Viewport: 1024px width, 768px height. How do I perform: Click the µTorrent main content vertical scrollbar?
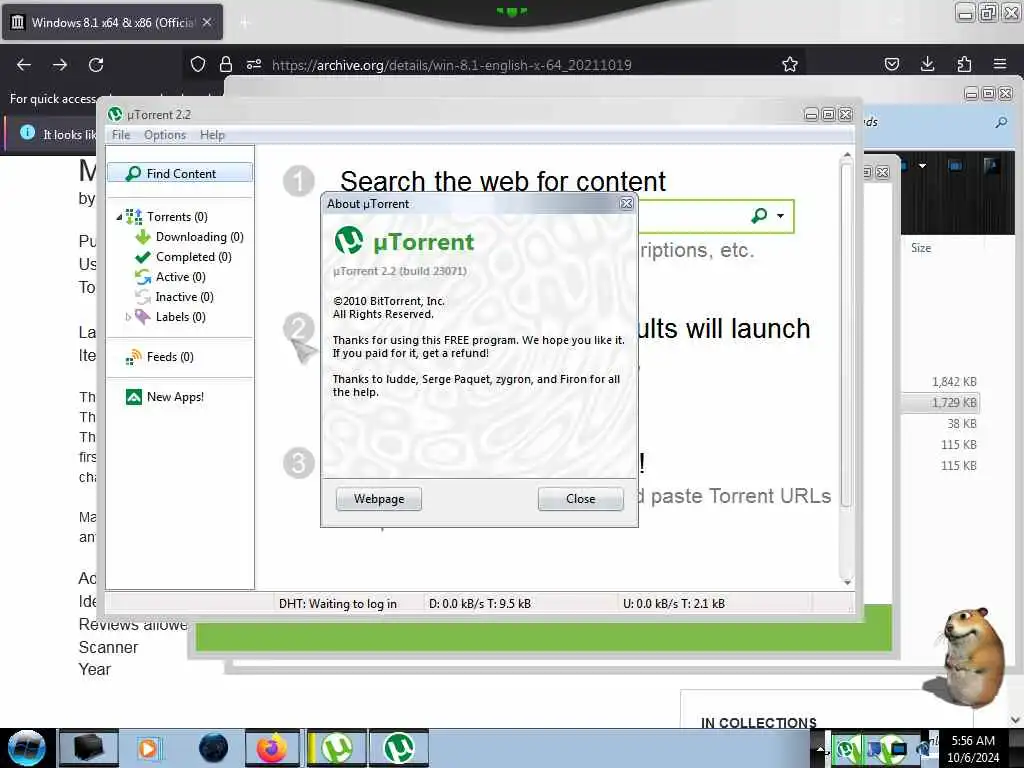pyautogui.click(x=846, y=334)
